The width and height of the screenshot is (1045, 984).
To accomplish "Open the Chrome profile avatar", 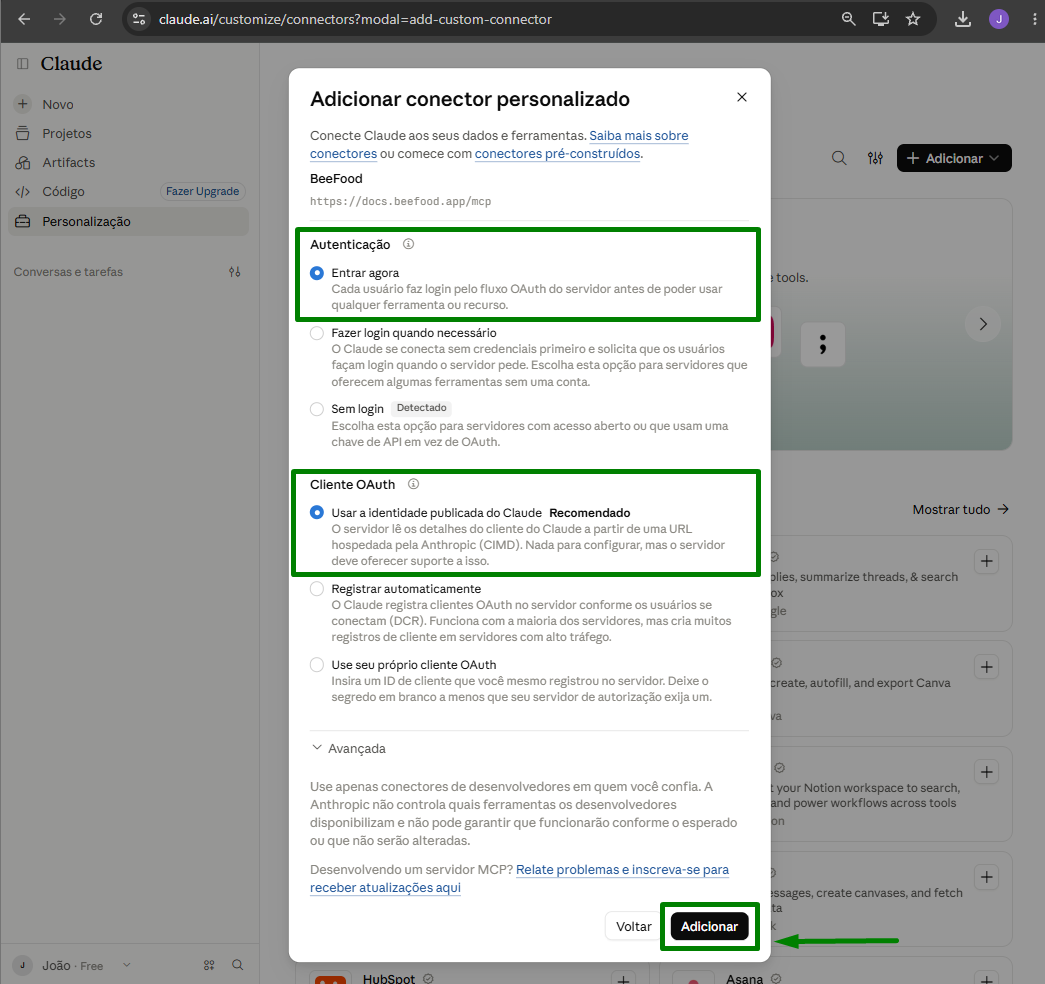I will coord(998,19).
